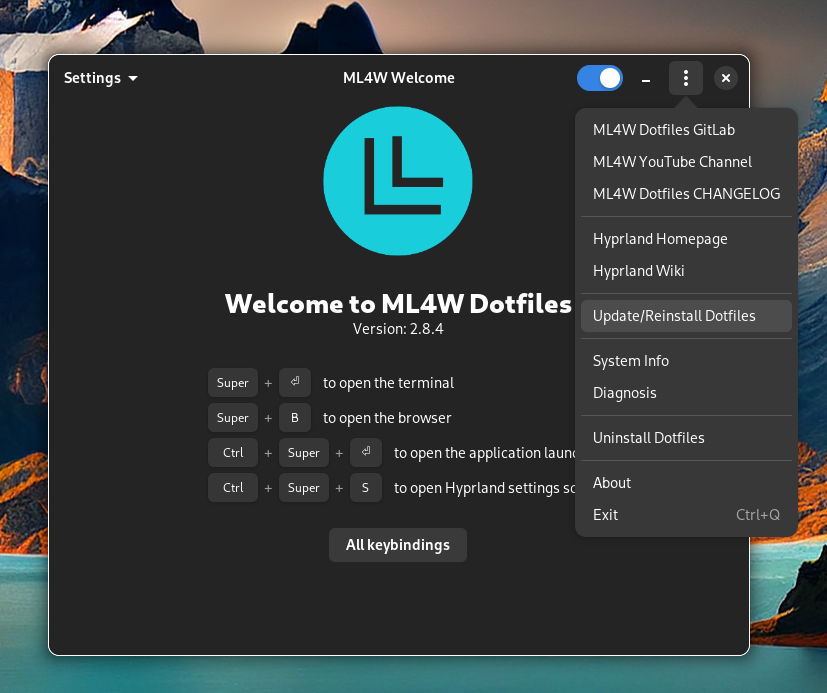Select ML4W YouTube Channel menu entry
The image size is (827, 693).
672,162
